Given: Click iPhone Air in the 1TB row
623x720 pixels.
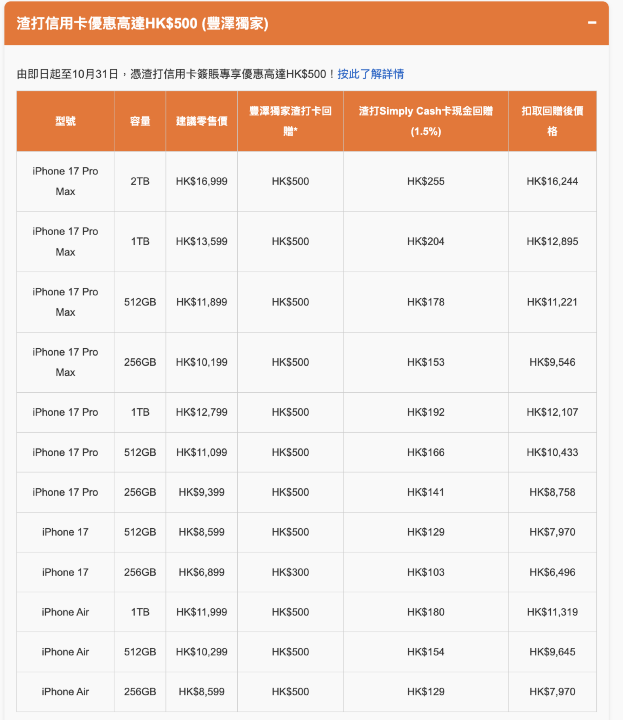Looking at the screenshot, I should [65, 612].
